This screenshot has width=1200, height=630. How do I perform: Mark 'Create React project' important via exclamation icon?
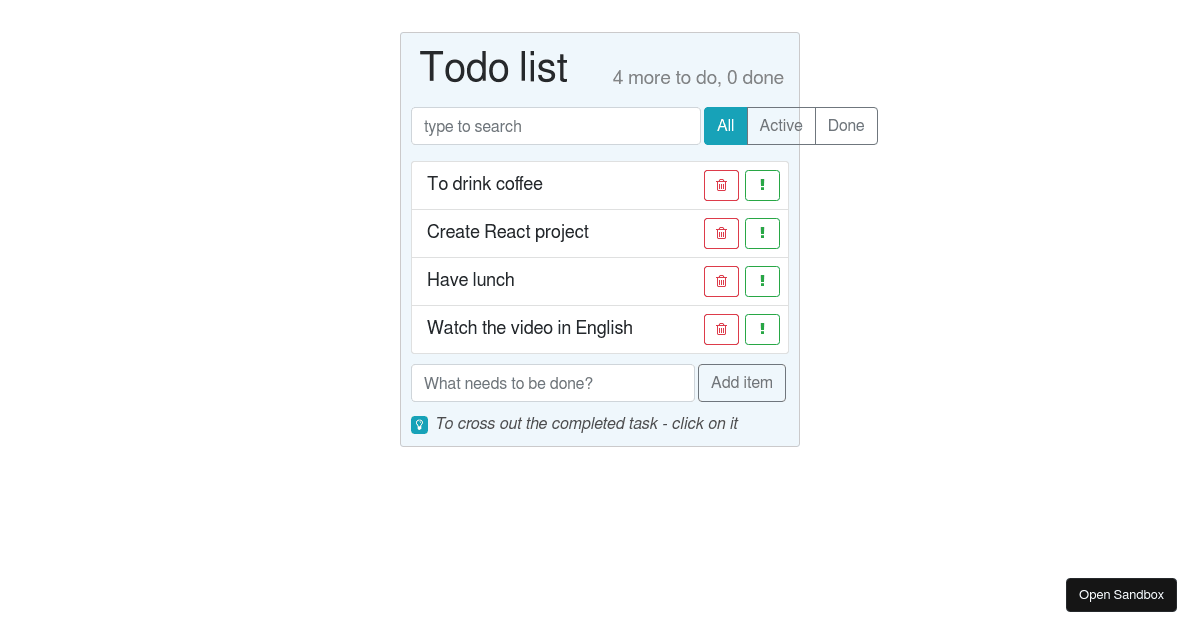click(762, 233)
